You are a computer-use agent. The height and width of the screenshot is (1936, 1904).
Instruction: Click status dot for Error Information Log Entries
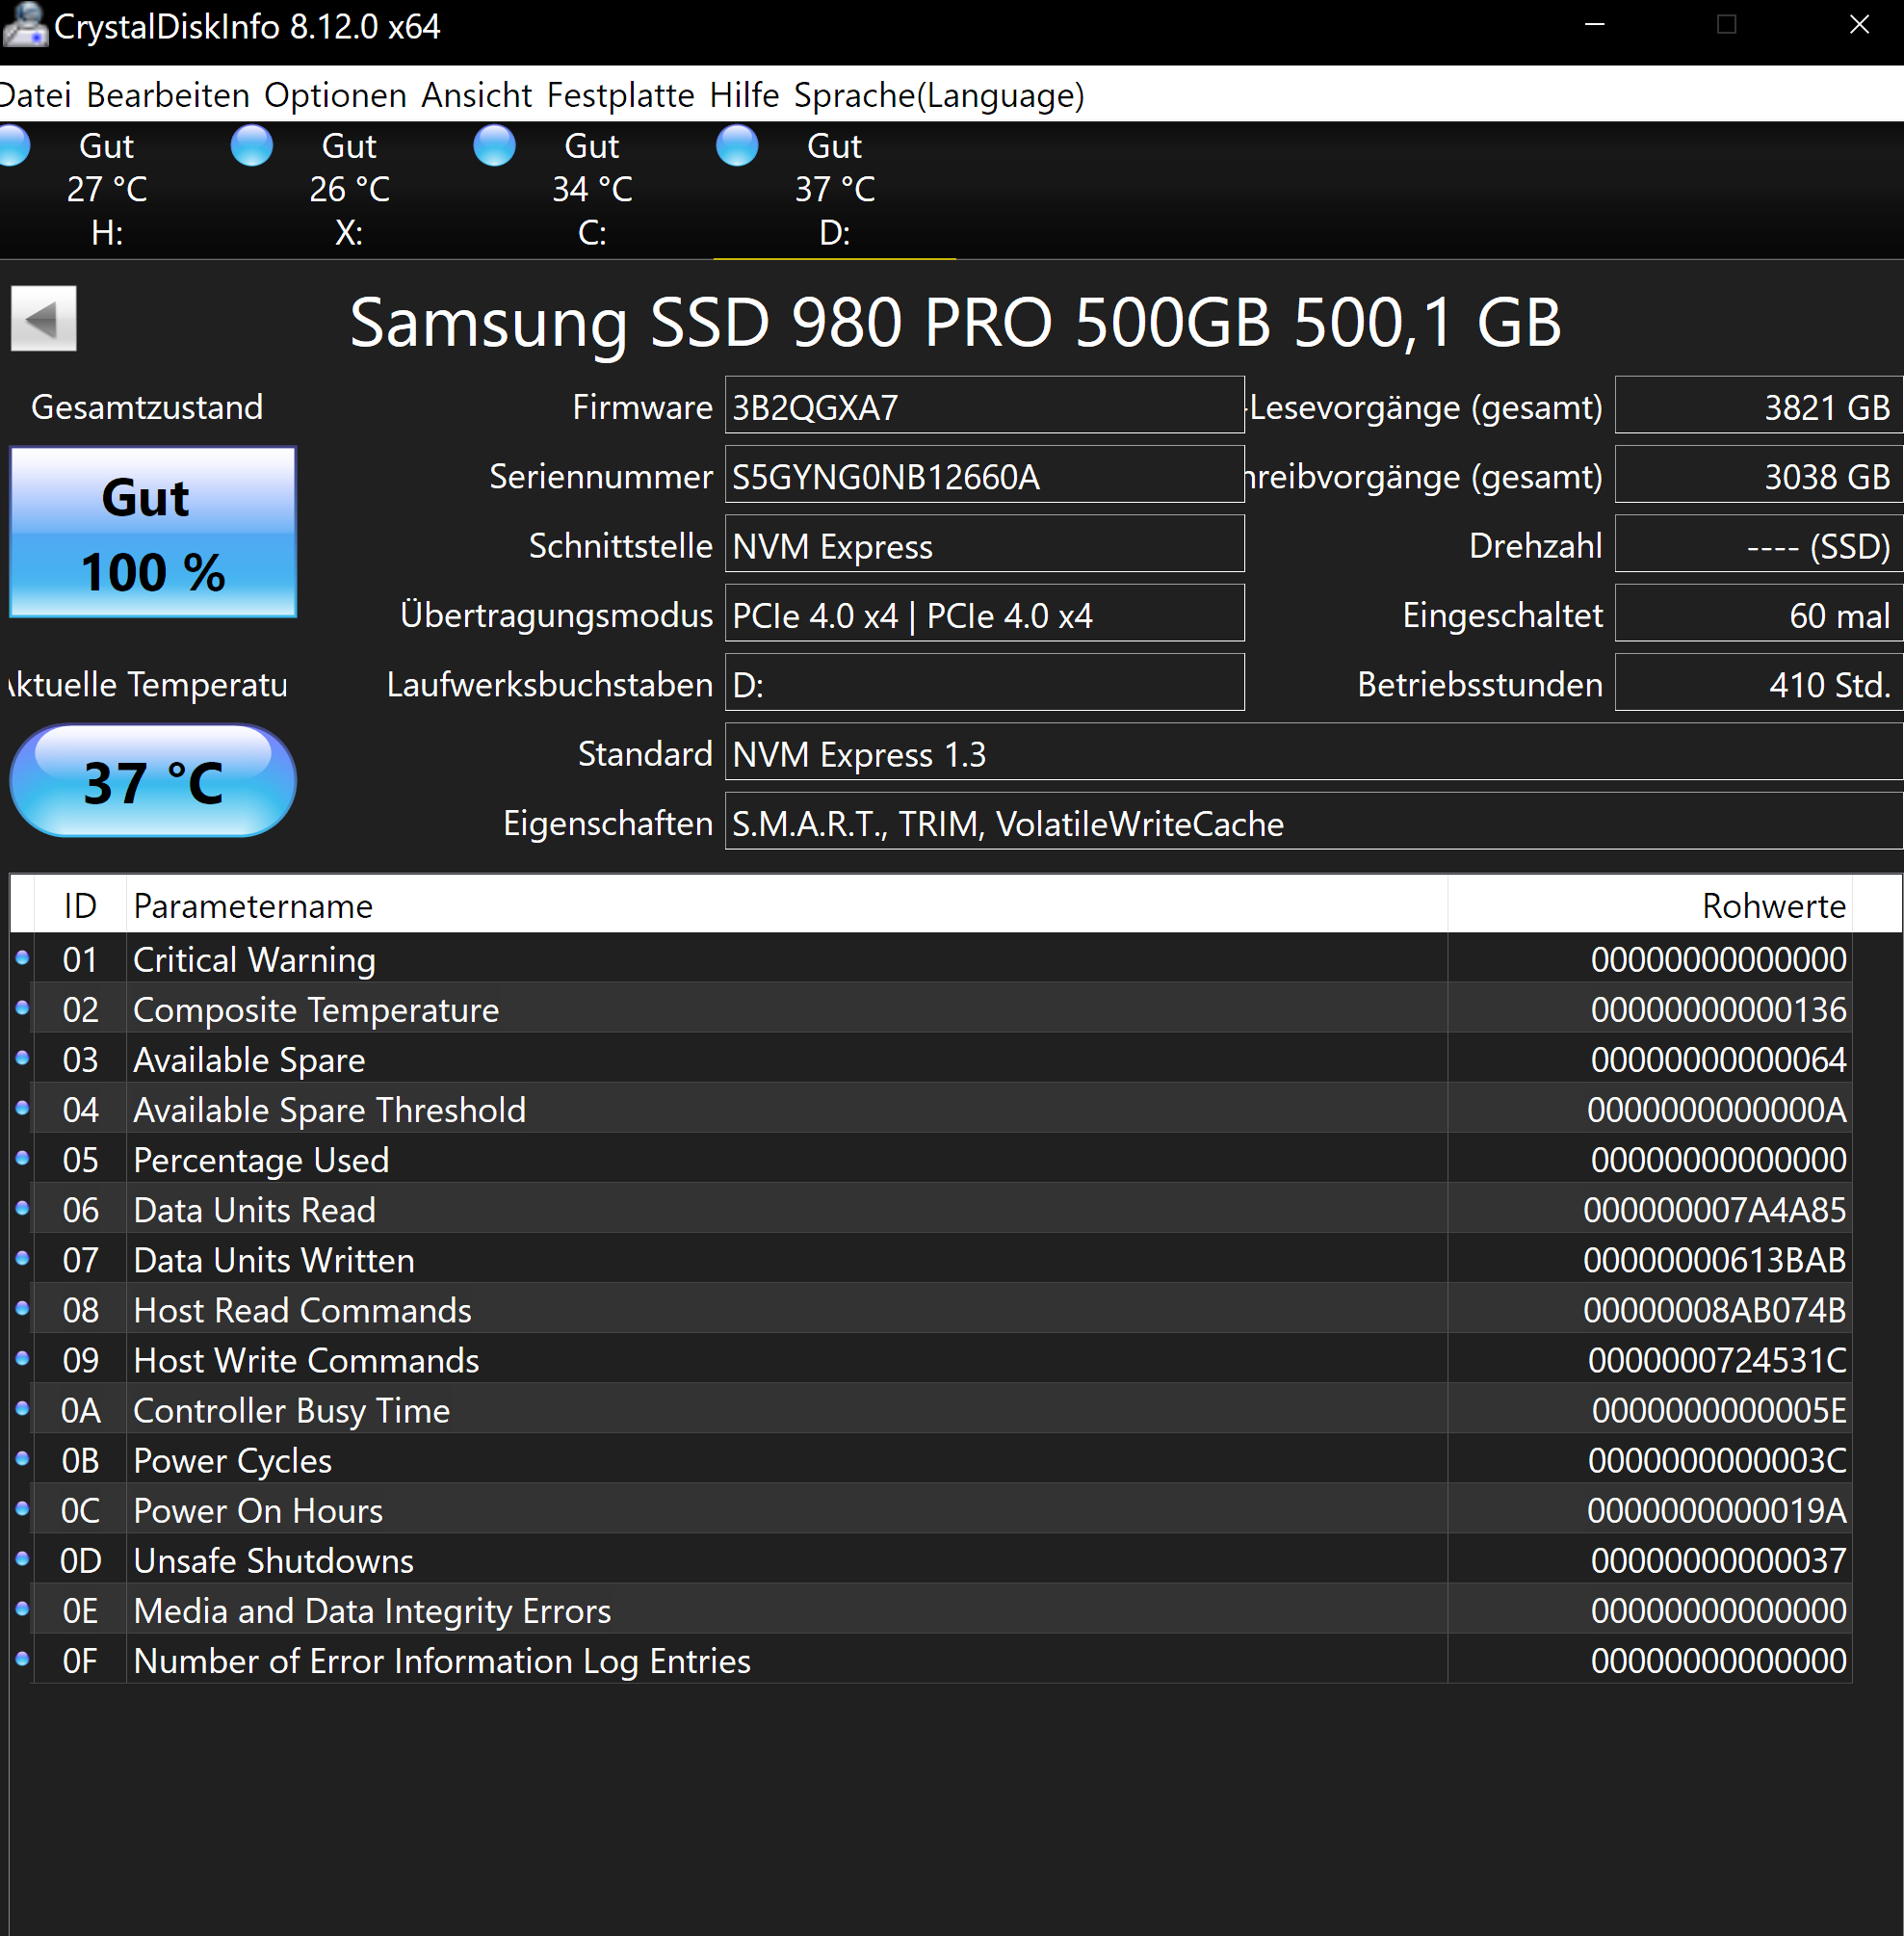[22, 1659]
